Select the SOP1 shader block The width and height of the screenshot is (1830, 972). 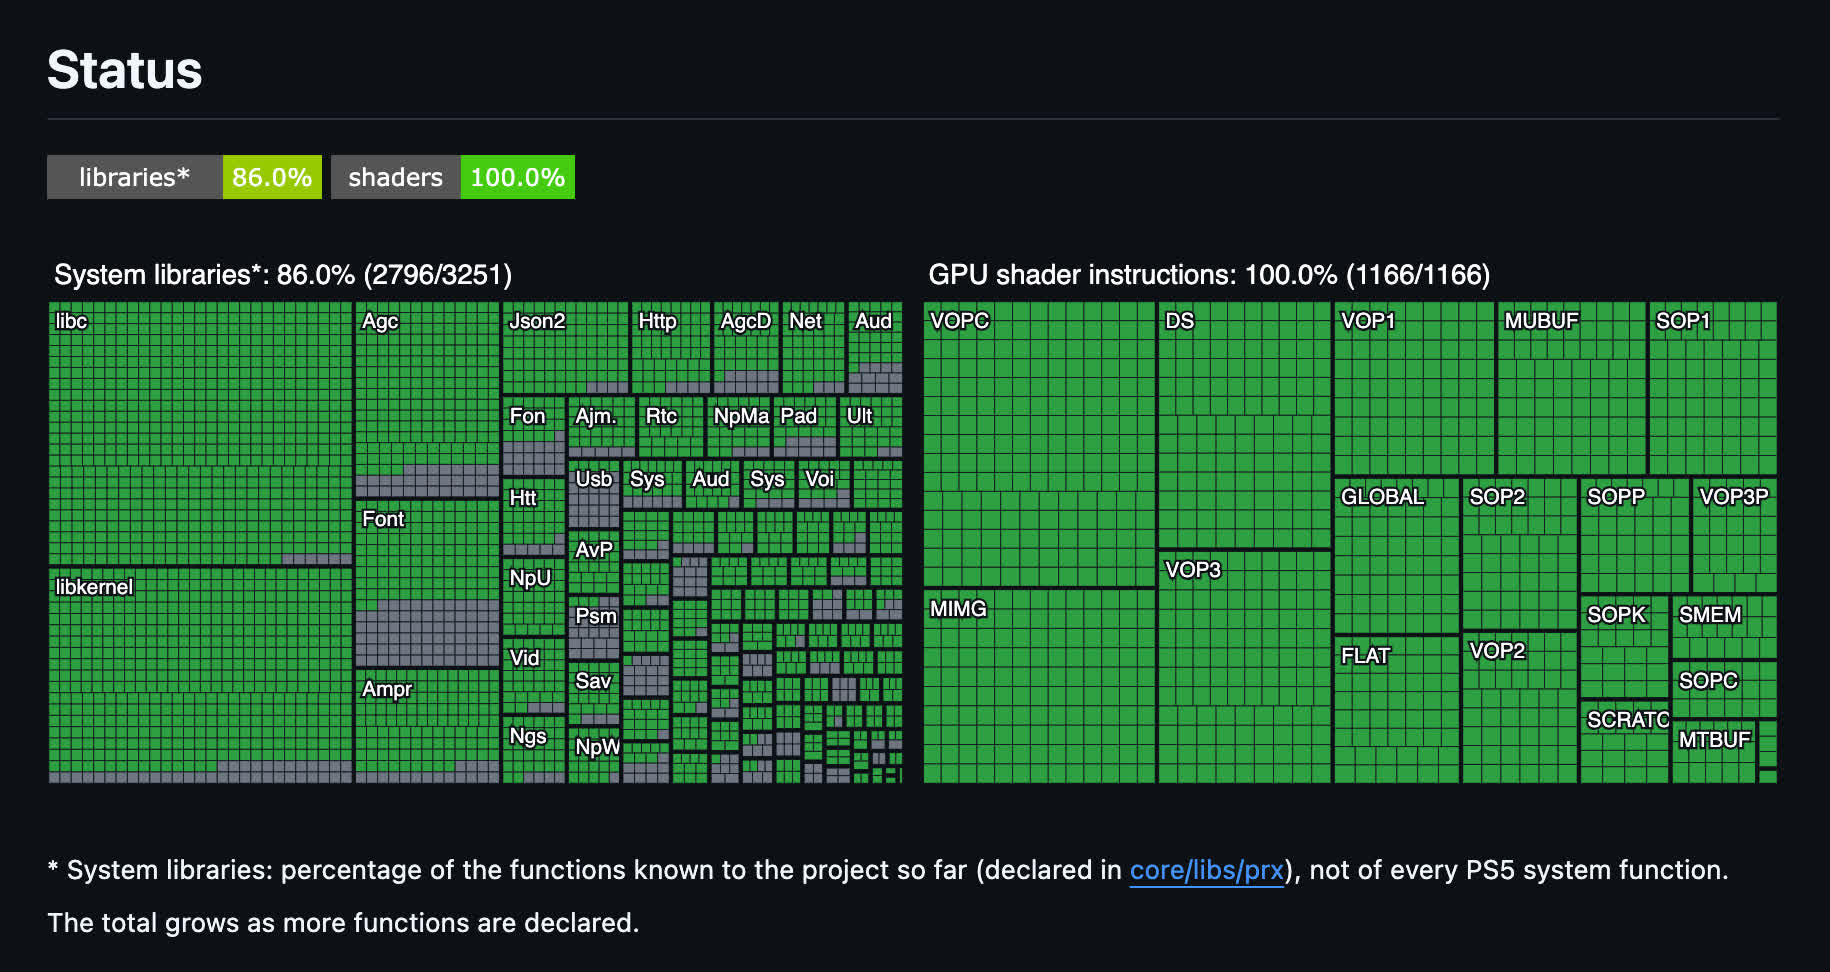pyautogui.click(x=1712, y=389)
